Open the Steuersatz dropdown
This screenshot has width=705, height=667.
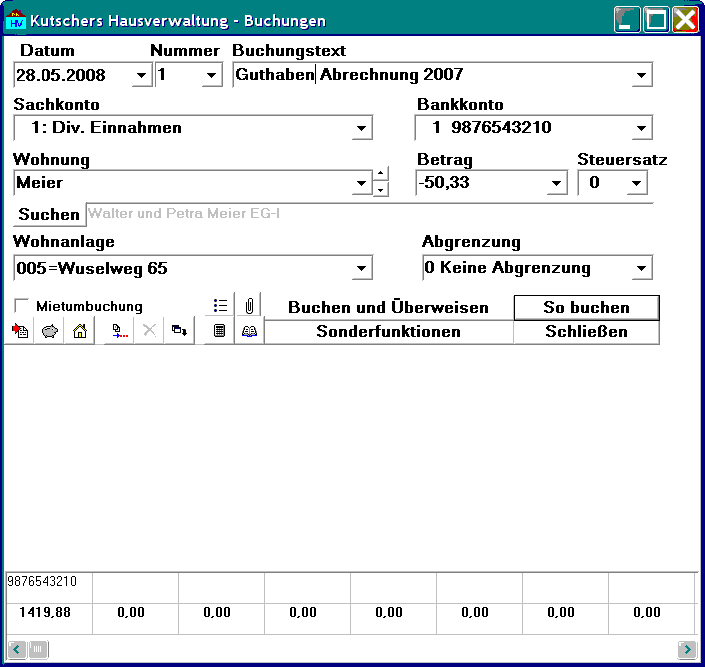coord(637,183)
